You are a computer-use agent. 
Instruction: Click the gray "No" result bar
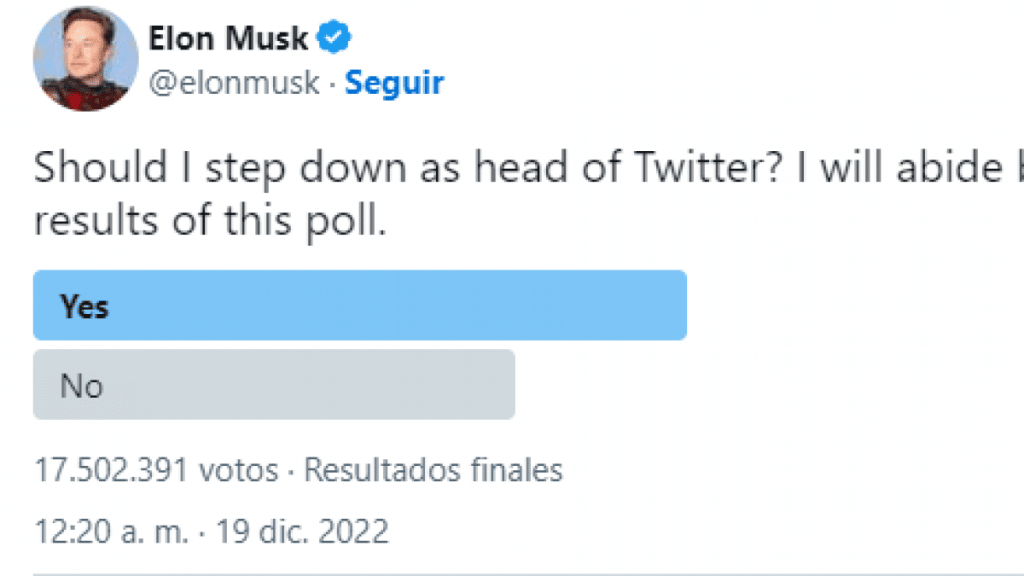[x=273, y=385]
